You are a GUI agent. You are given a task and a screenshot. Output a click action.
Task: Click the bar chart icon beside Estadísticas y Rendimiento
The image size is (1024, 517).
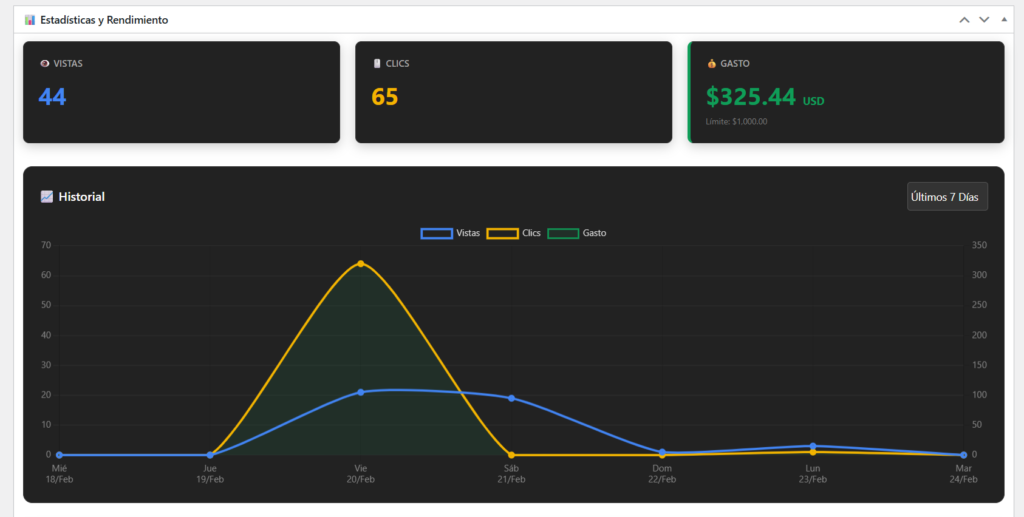pos(30,20)
